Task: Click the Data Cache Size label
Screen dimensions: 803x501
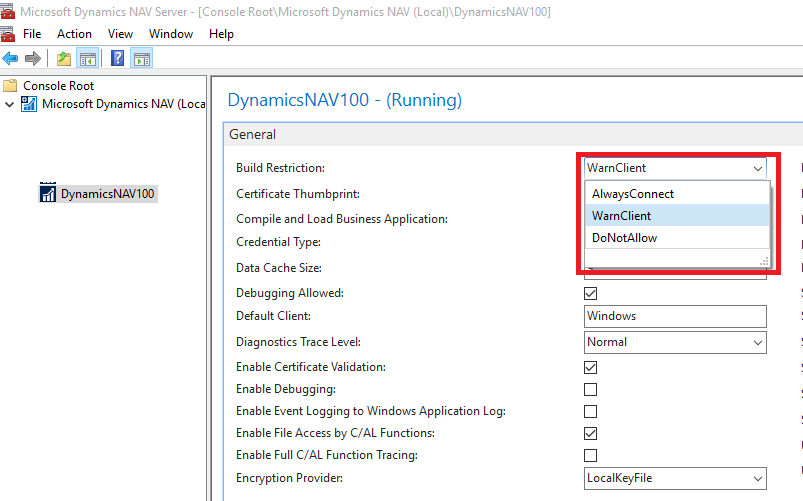Action: tap(279, 268)
